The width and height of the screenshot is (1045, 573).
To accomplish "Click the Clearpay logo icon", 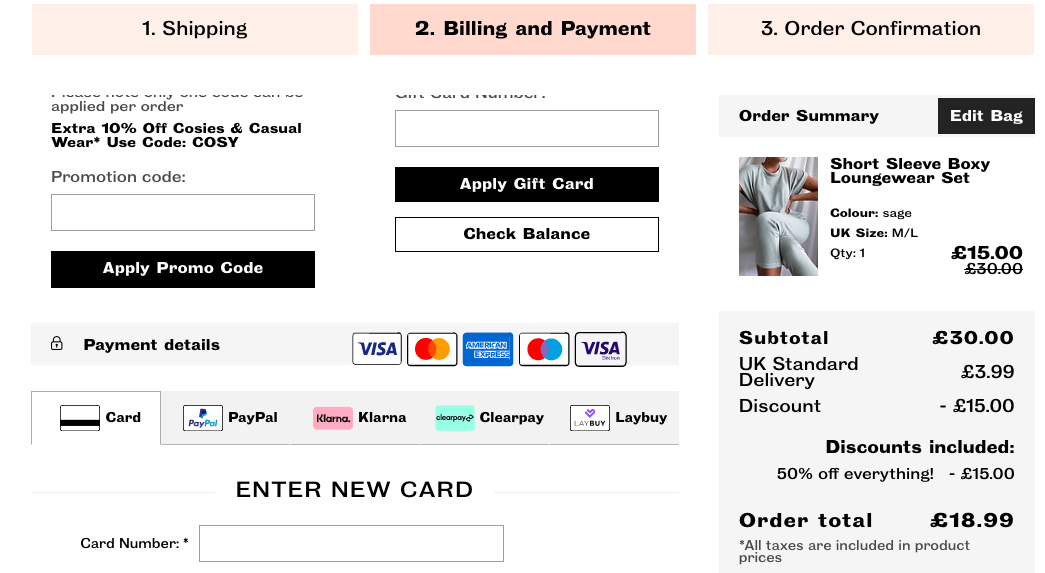I will pyautogui.click(x=455, y=418).
